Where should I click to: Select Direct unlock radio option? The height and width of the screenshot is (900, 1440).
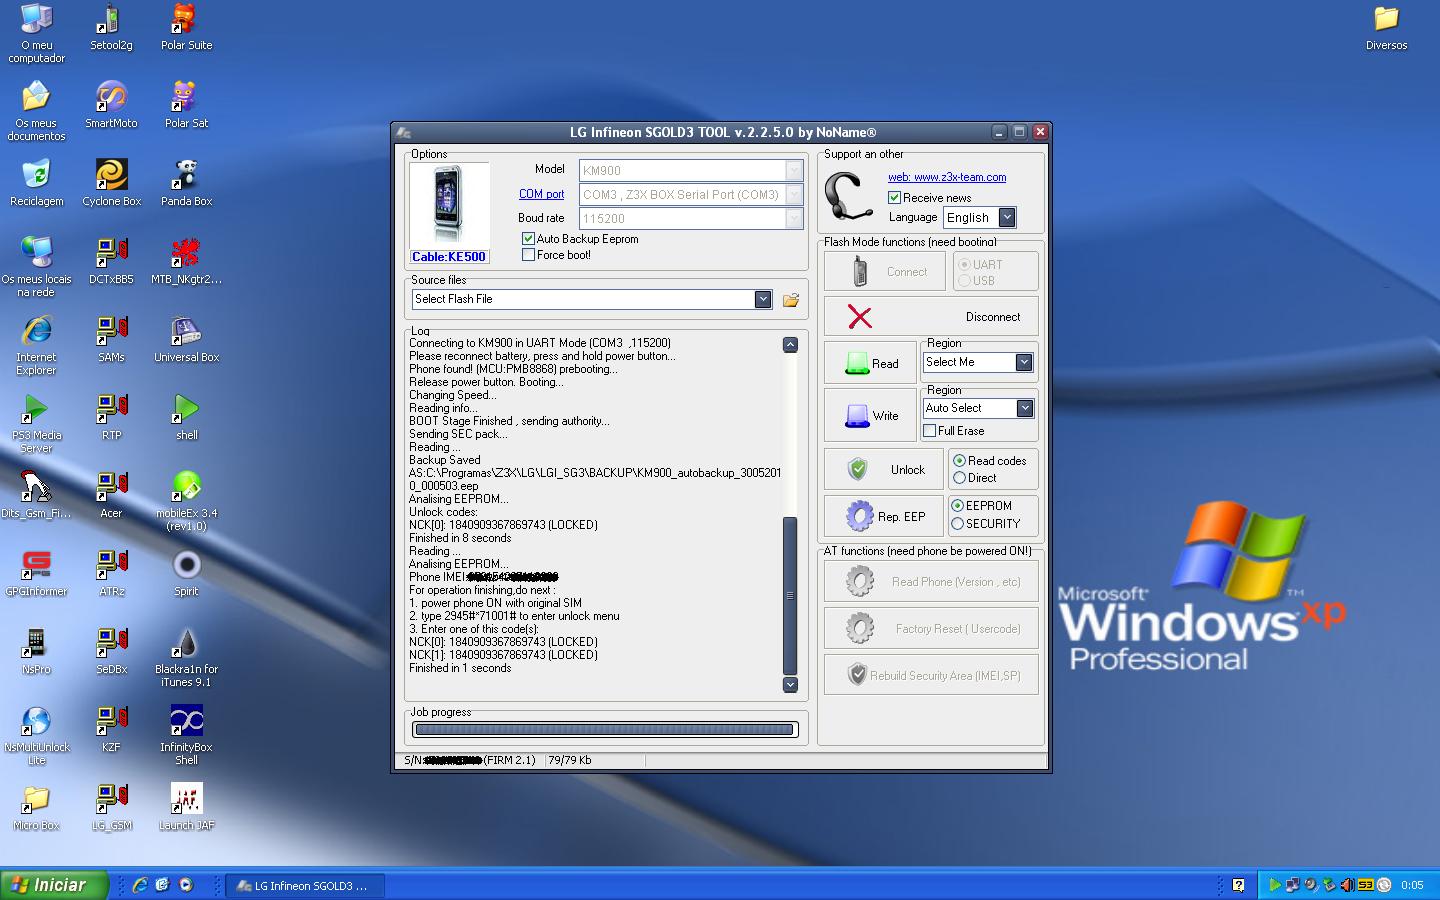[959, 478]
